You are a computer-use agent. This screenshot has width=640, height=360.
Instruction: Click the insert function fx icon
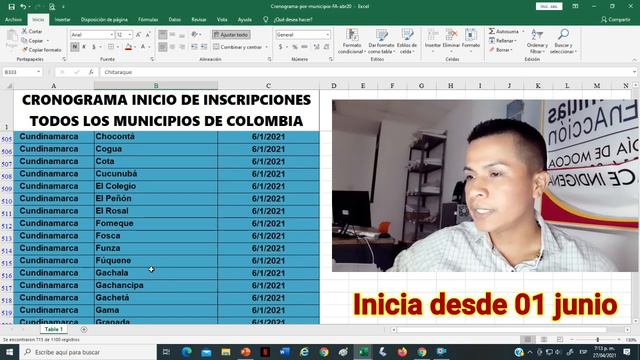coord(91,72)
